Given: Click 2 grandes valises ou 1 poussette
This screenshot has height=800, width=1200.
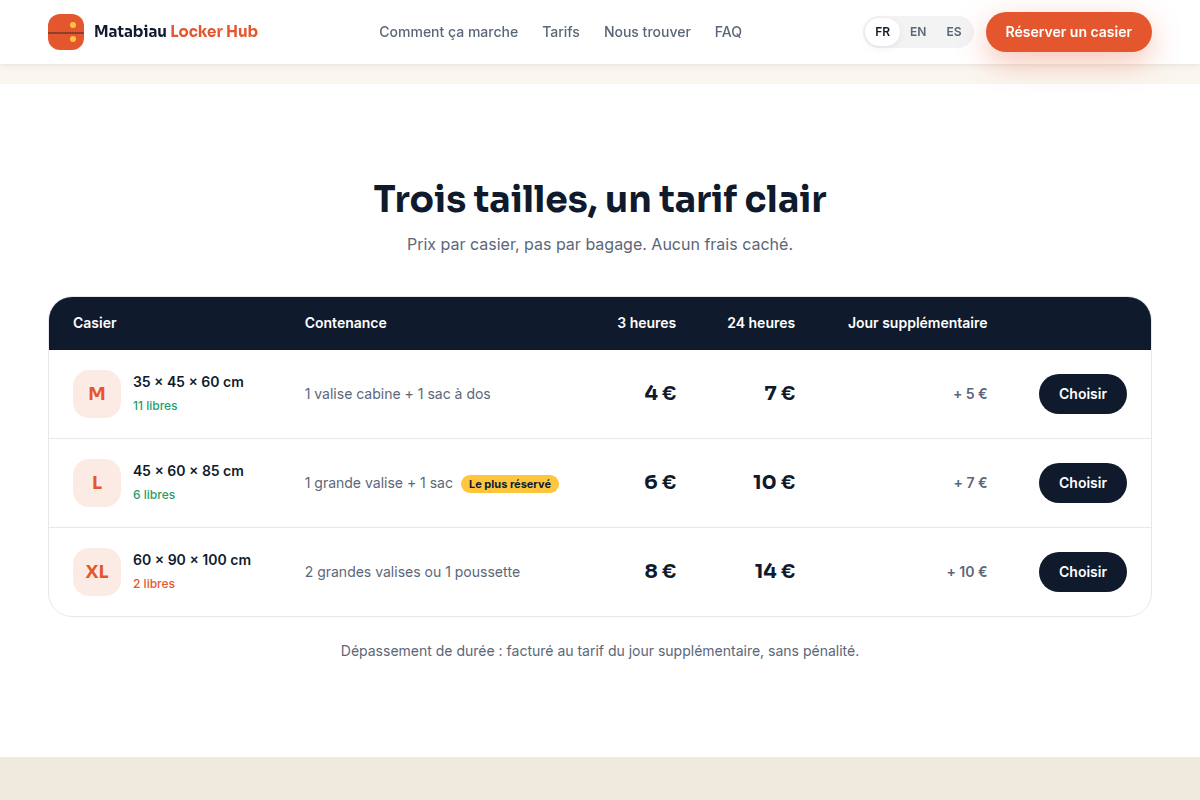Looking at the screenshot, I should (x=412, y=572).
